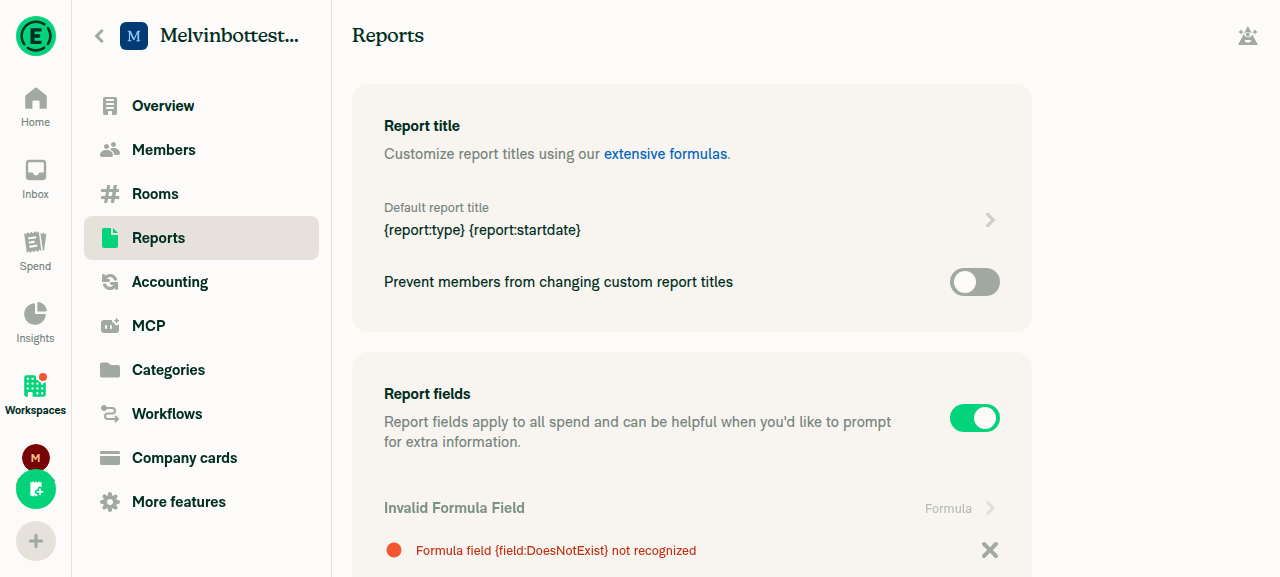This screenshot has width=1280, height=577.
Task: Expand Invalid Formula Field via chevron
Action: point(990,508)
